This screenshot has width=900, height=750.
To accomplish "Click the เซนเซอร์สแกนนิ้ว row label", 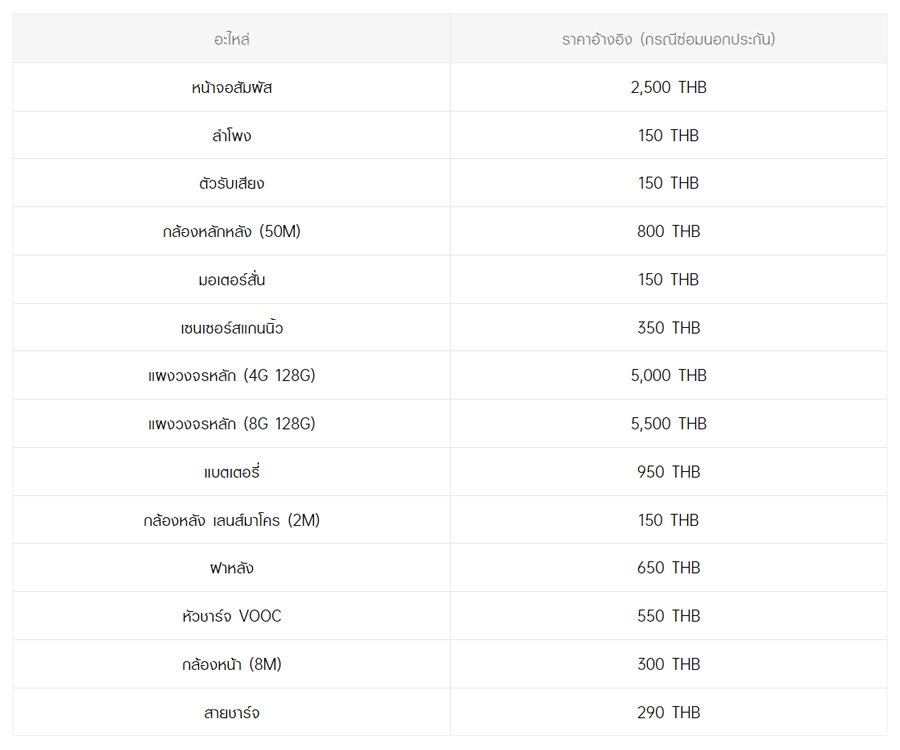I will tap(231, 327).
